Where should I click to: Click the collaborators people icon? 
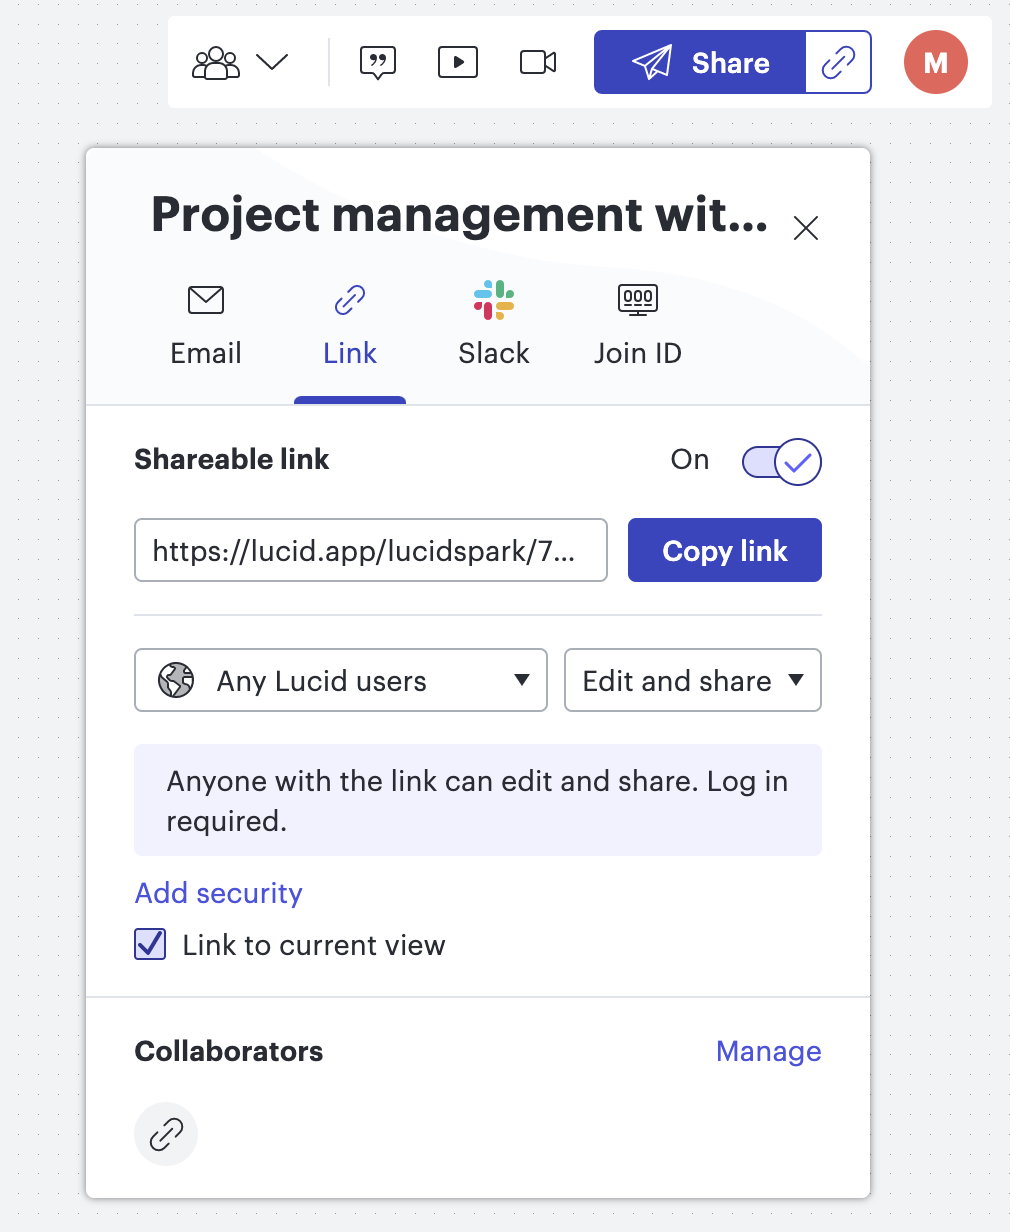(216, 63)
